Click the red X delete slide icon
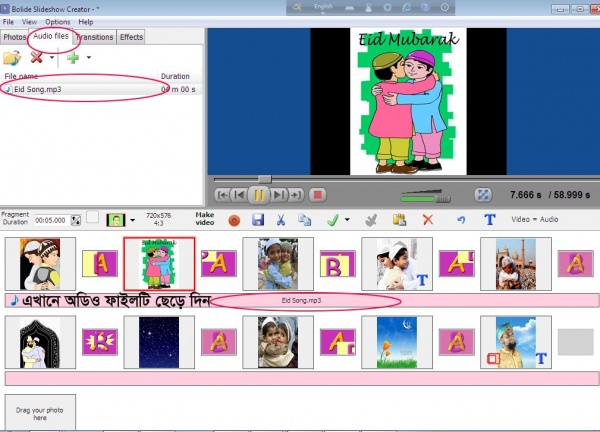The width and height of the screenshot is (600, 432). [x=427, y=220]
